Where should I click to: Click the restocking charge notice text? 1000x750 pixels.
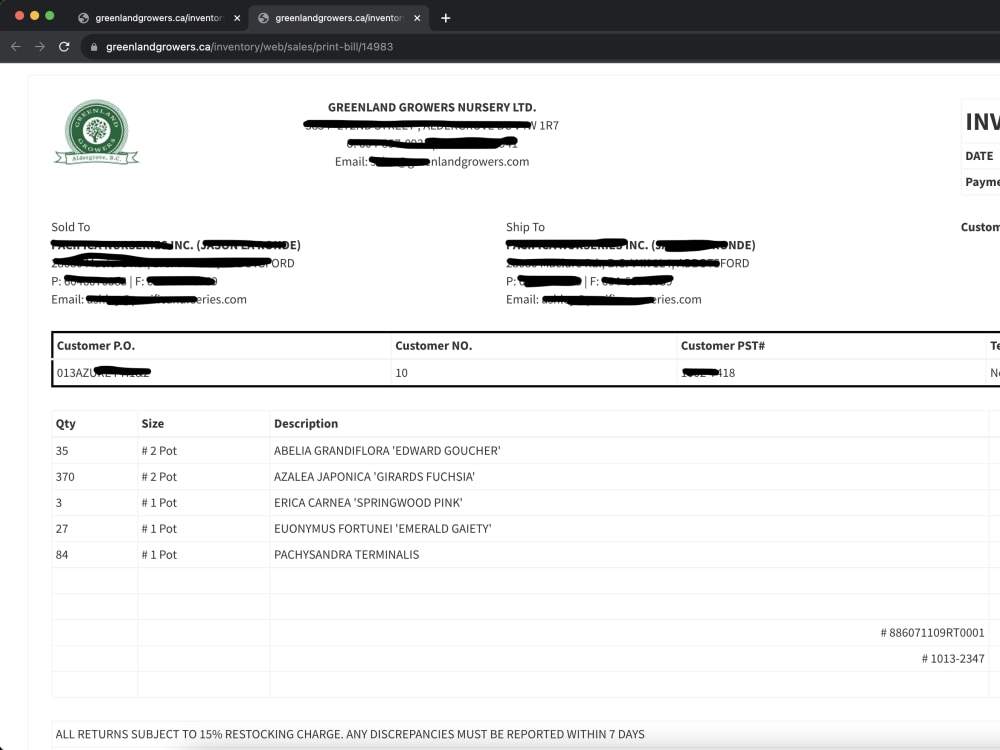pos(350,735)
